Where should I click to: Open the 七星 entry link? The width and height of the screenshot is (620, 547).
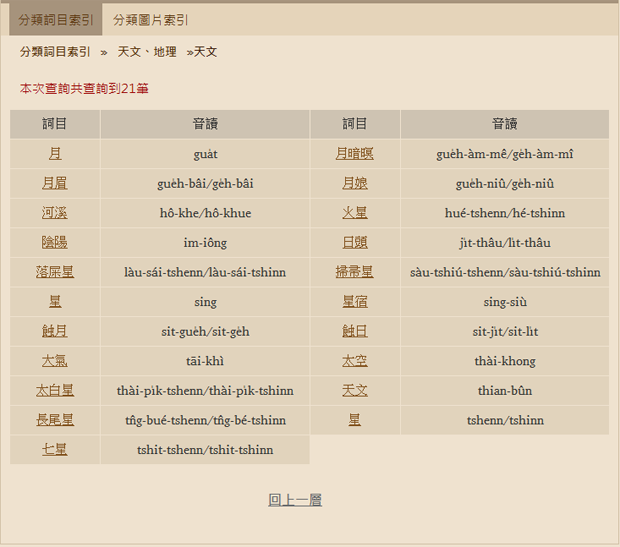[55, 450]
